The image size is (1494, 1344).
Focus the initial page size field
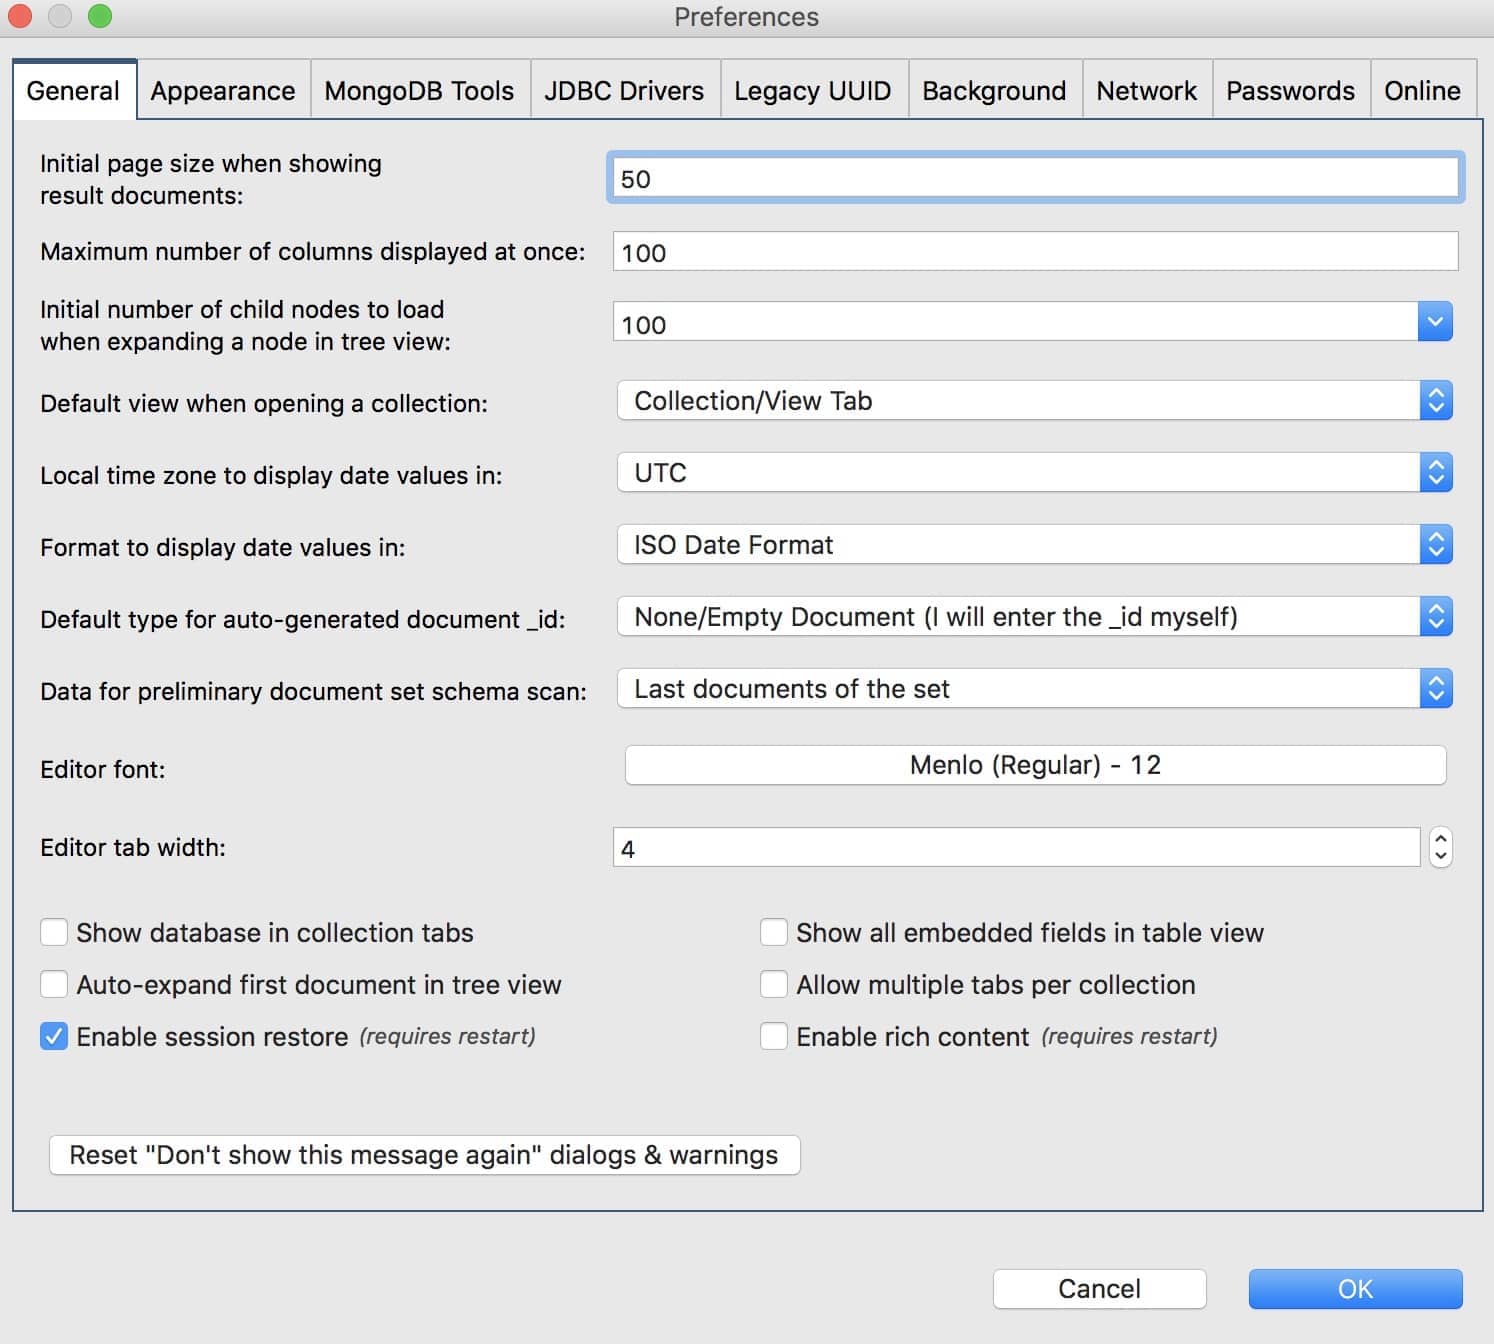(x=1035, y=178)
